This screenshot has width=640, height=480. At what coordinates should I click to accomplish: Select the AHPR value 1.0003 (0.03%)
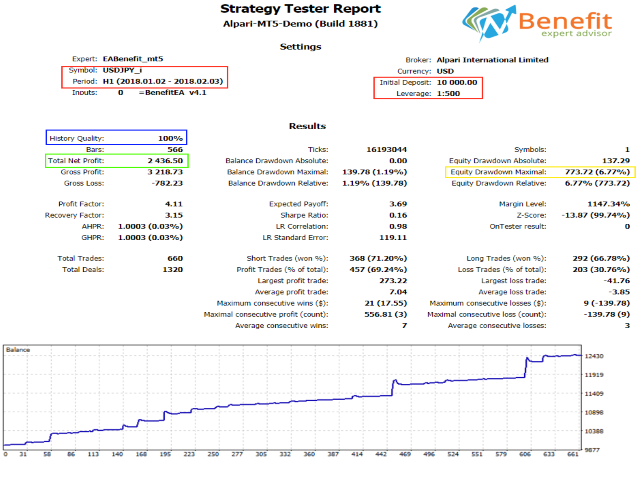tap(151, 226)
